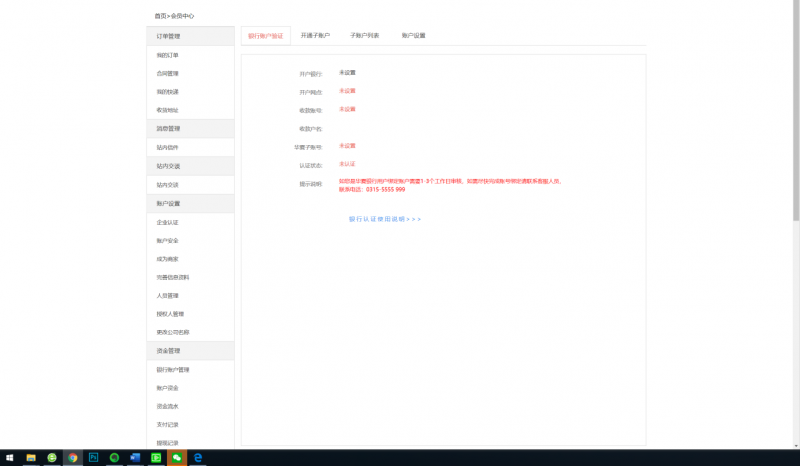Click the 提示说明 label
Viewport: 800px width, 466px height.
point(311,184)
